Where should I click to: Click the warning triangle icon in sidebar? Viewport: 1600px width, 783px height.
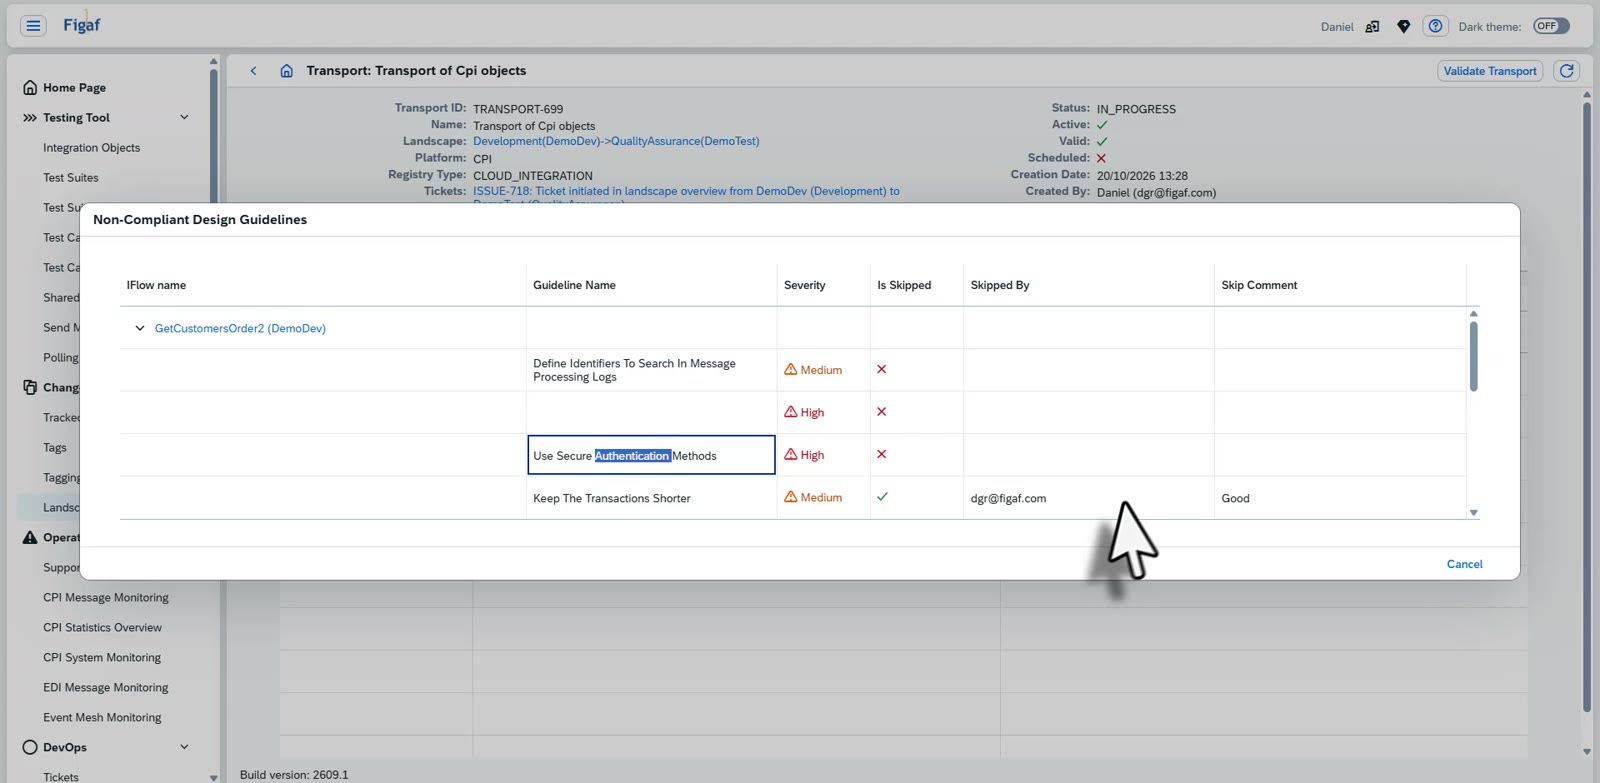(x=30, y=538)
